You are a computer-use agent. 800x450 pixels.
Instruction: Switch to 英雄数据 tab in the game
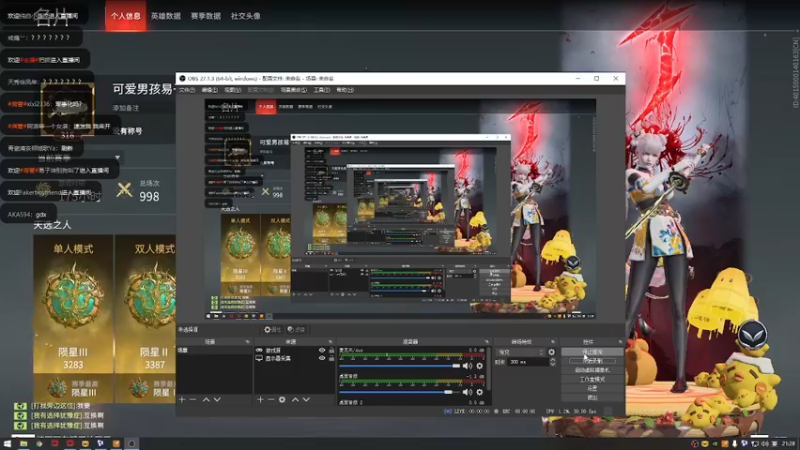pyautogui.click(x=166, y=16)
